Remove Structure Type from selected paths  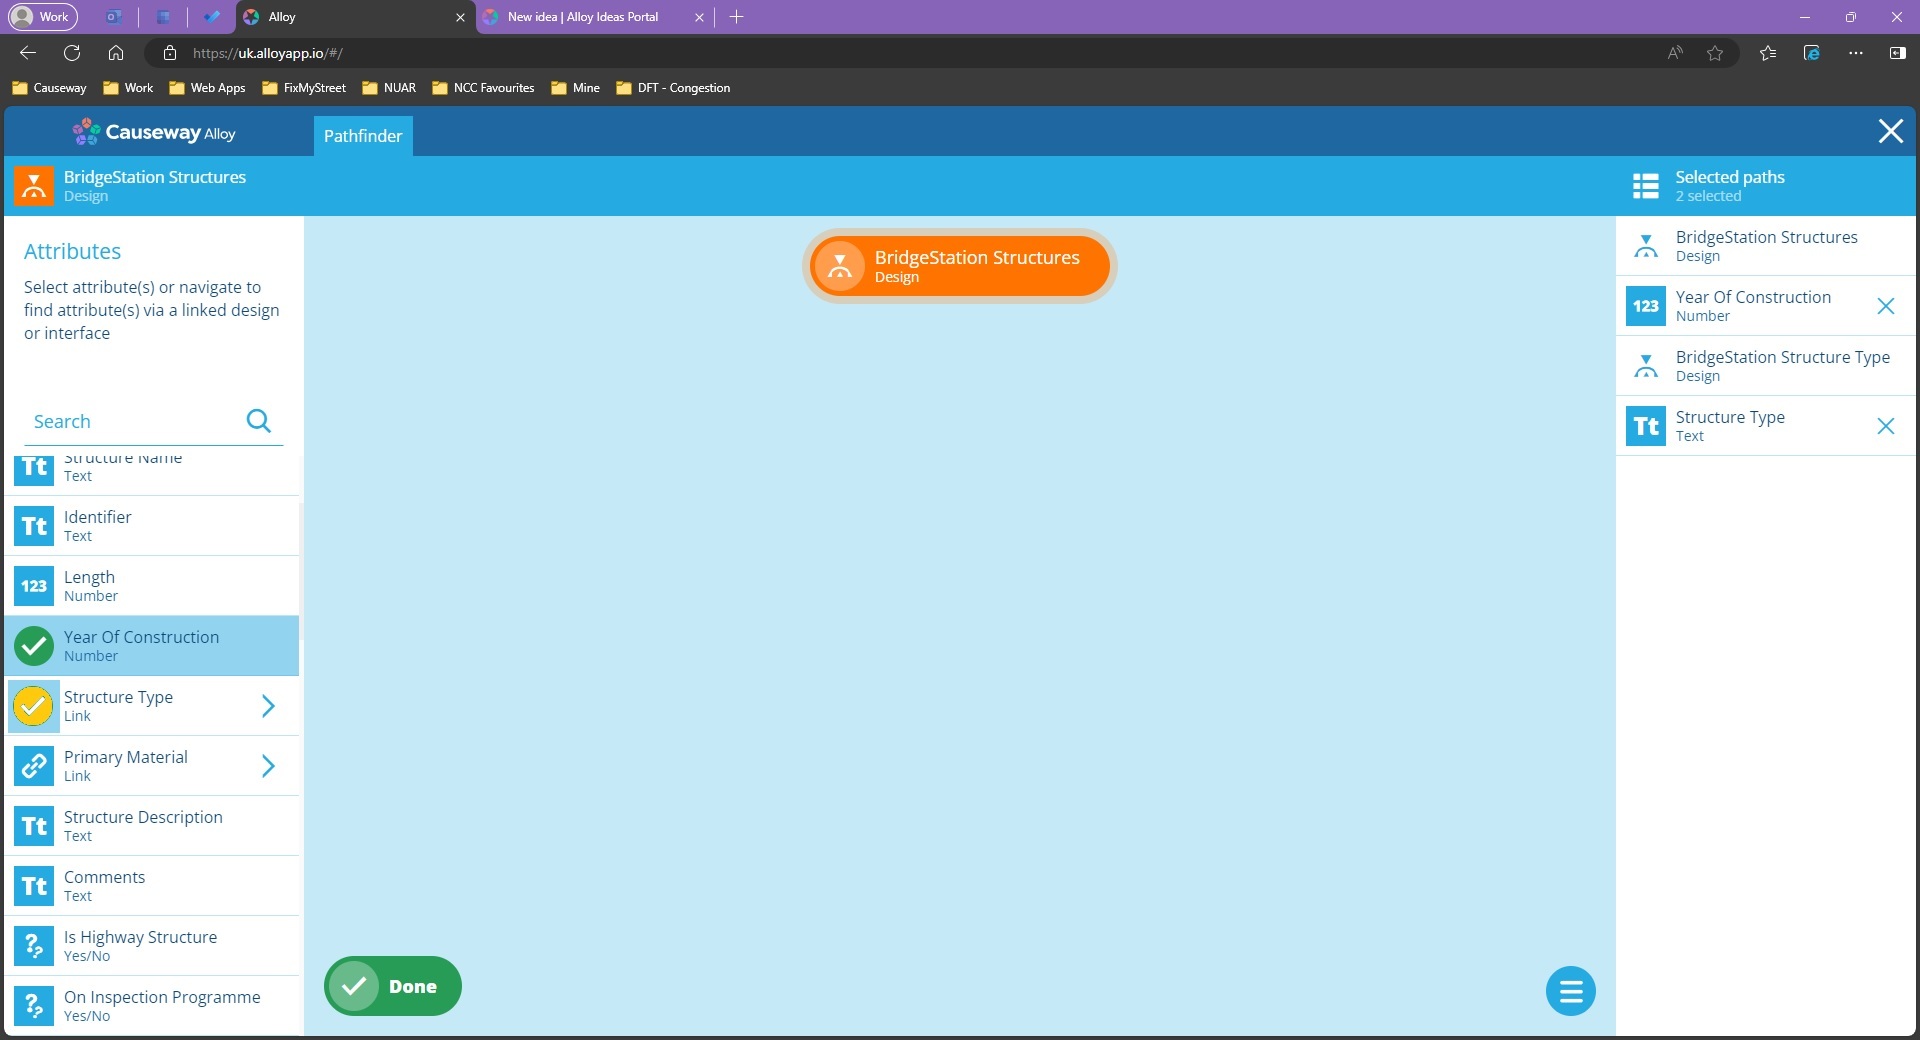point(1885,426)
